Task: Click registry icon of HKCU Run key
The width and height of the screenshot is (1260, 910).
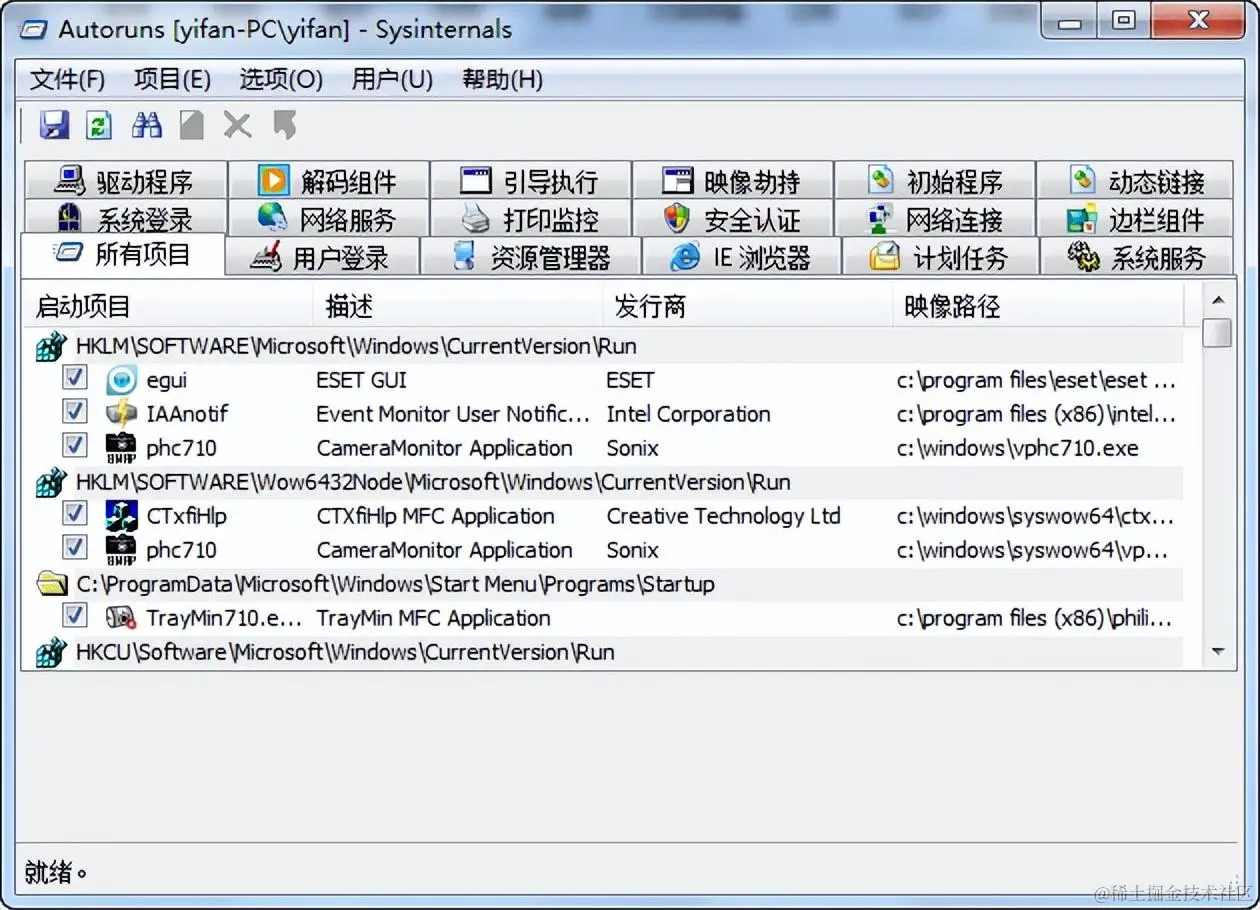Action: click(x=51, y=652)
